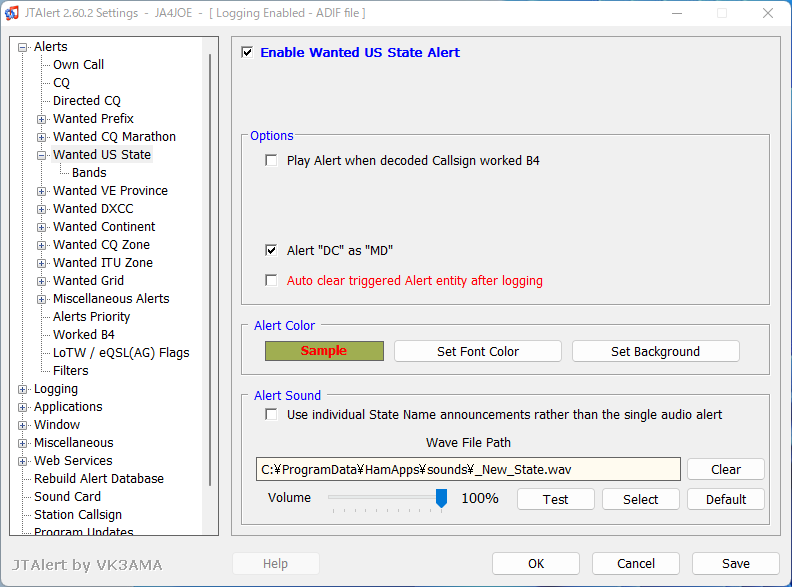This screenshot has height=587, width=792.
Task: Click the JTAlert app icon in title bar
Action: pos(12,13)
